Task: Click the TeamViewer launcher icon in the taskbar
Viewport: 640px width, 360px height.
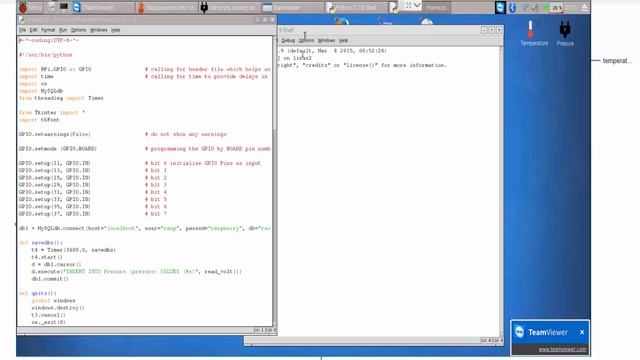Action: click(x=76, y=7)
